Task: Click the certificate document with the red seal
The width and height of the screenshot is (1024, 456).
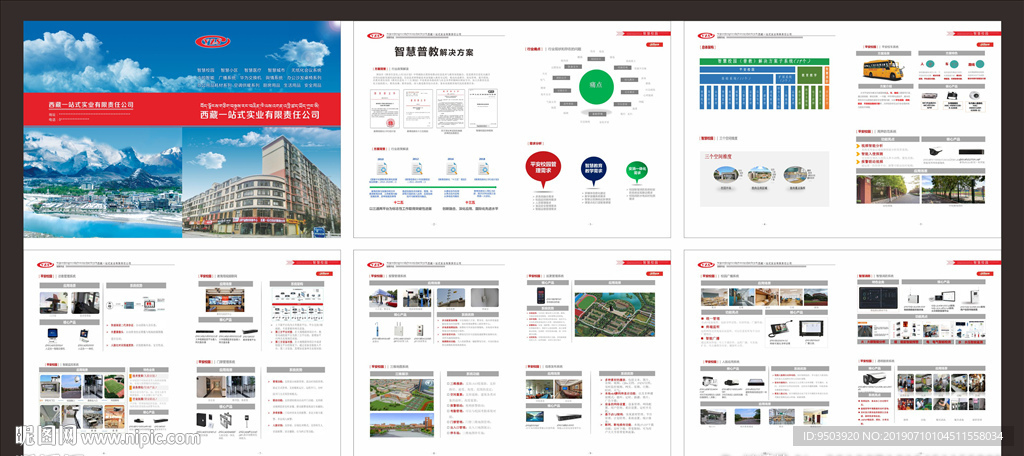Action: pos(384,108)
